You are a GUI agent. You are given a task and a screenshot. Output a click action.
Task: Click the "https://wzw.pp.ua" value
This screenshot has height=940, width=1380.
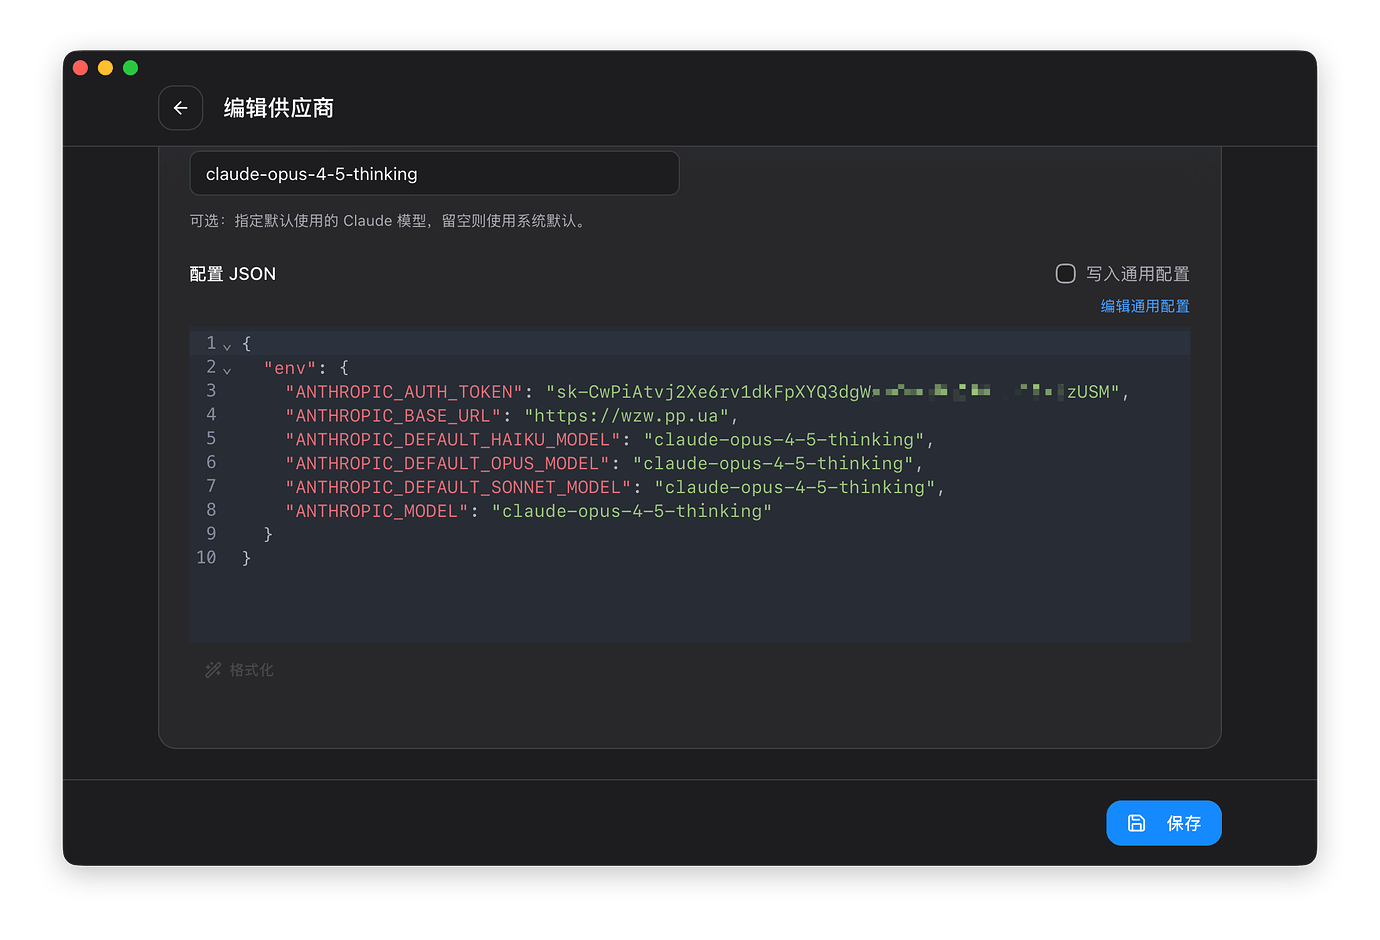627,416
